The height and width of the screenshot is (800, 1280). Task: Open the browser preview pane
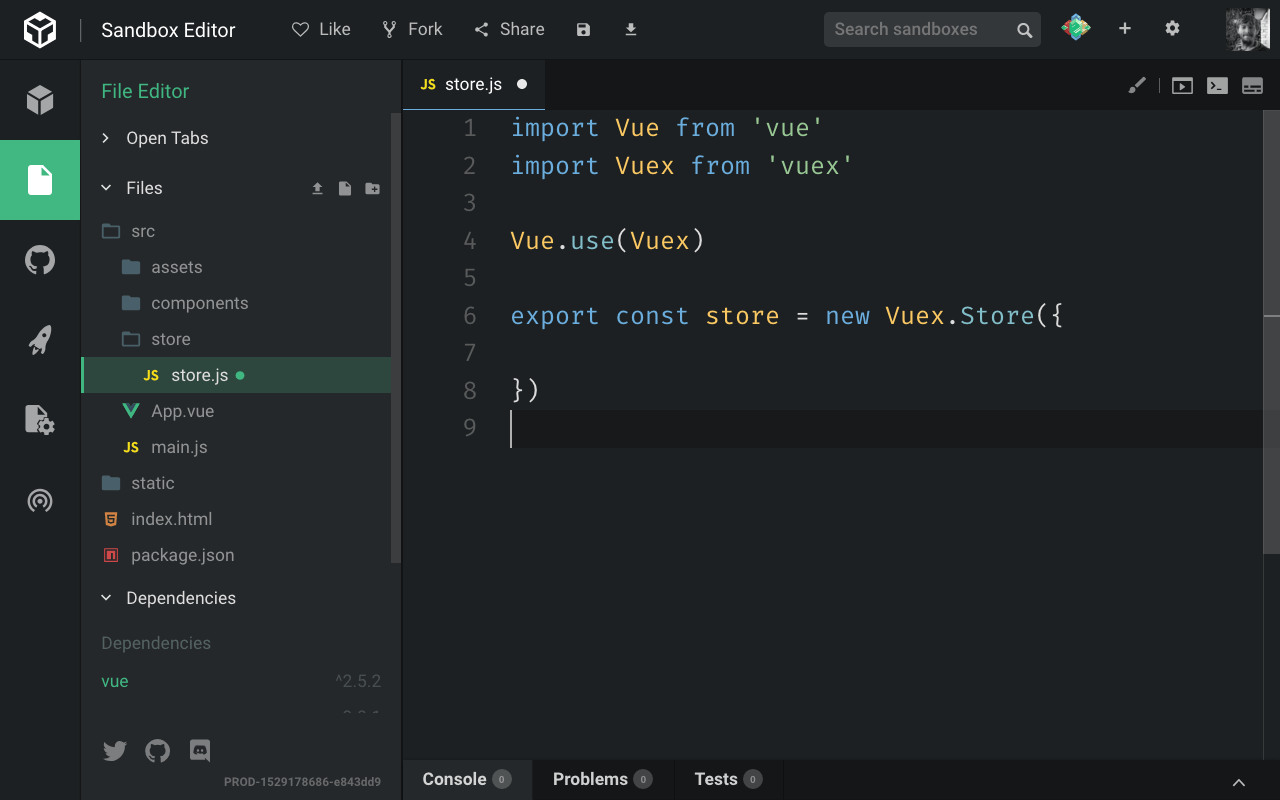[x=1182, y=85]
